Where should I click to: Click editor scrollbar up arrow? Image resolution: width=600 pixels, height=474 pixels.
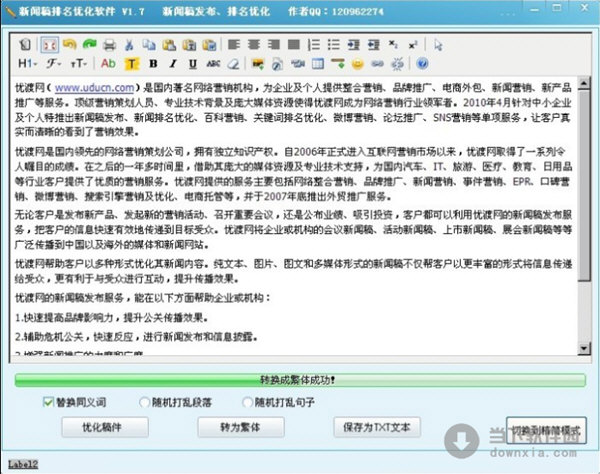(584, 83)
